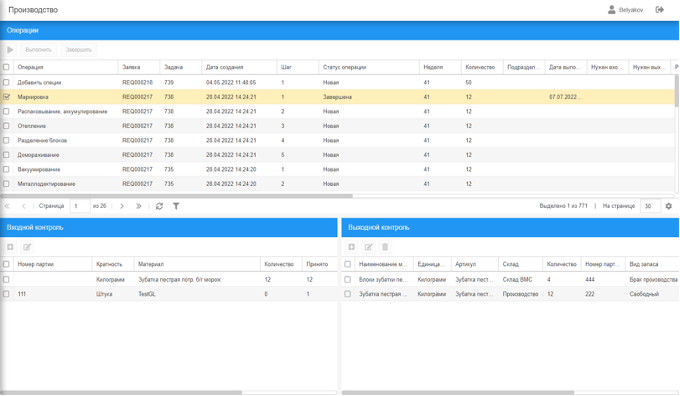Check the Распаковывание, аккумулирование row checkbox
This screenshot has width=680, height=396.
[x=6, y=111]
